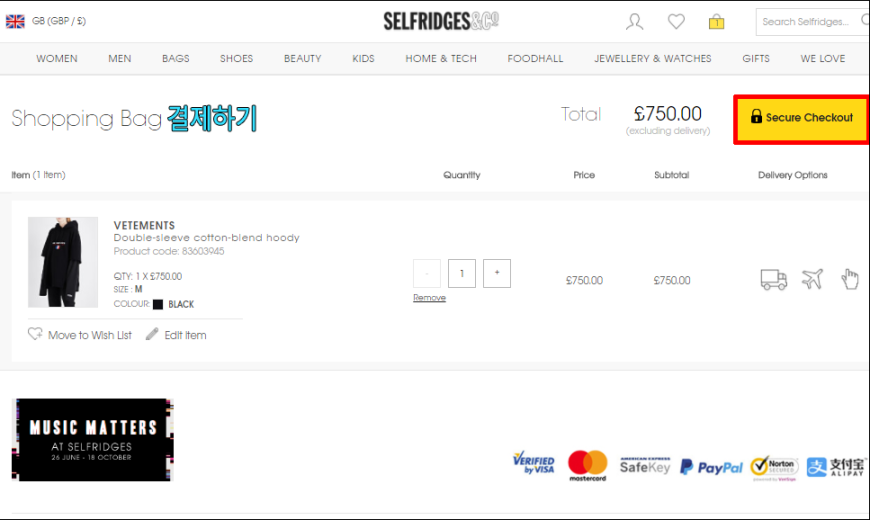Open the FOODHALL menu
Viewport: 870px width, 520px height.
point(535,58)
